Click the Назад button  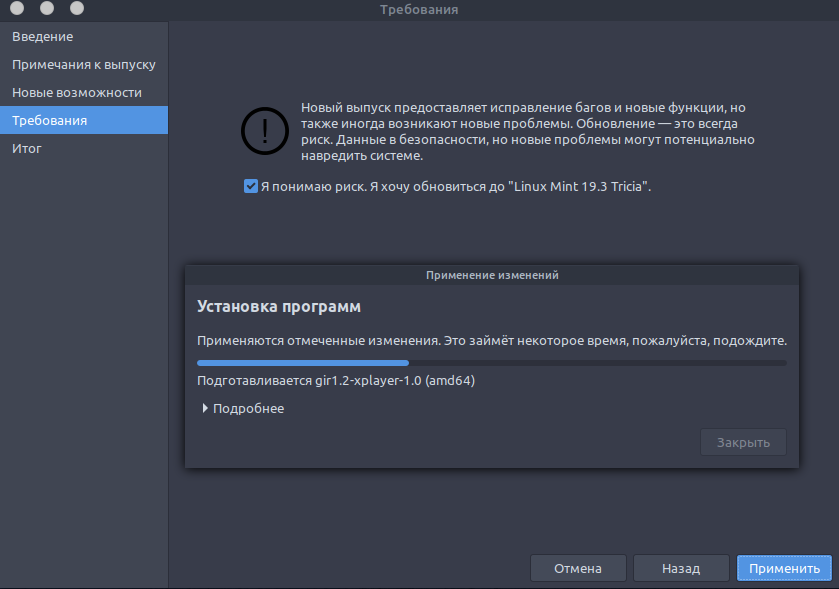(x=680, y=568)
